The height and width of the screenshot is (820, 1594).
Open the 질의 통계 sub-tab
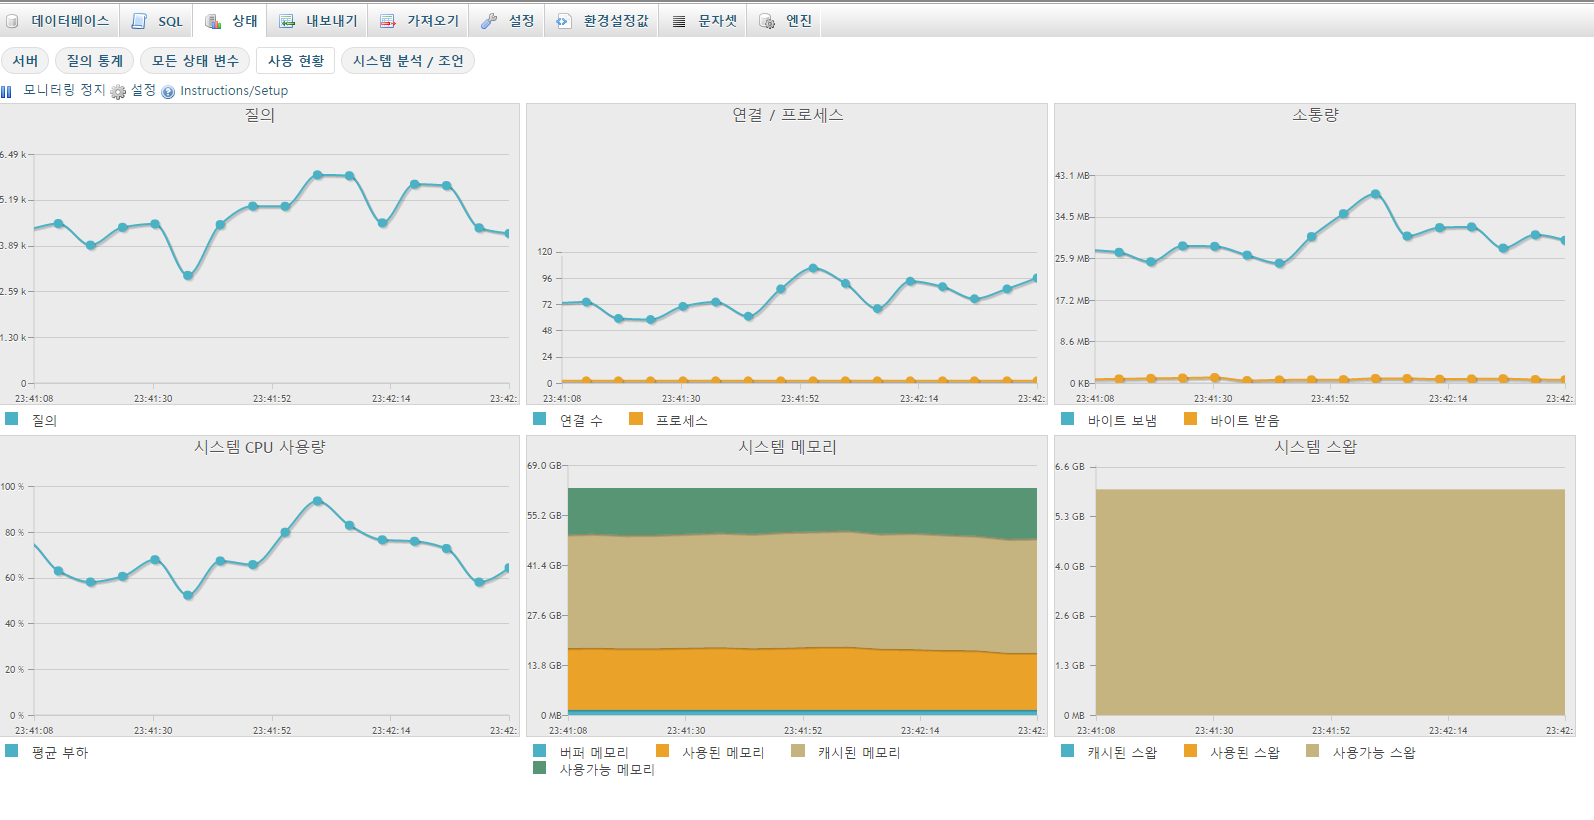click(x=94, y=61)
